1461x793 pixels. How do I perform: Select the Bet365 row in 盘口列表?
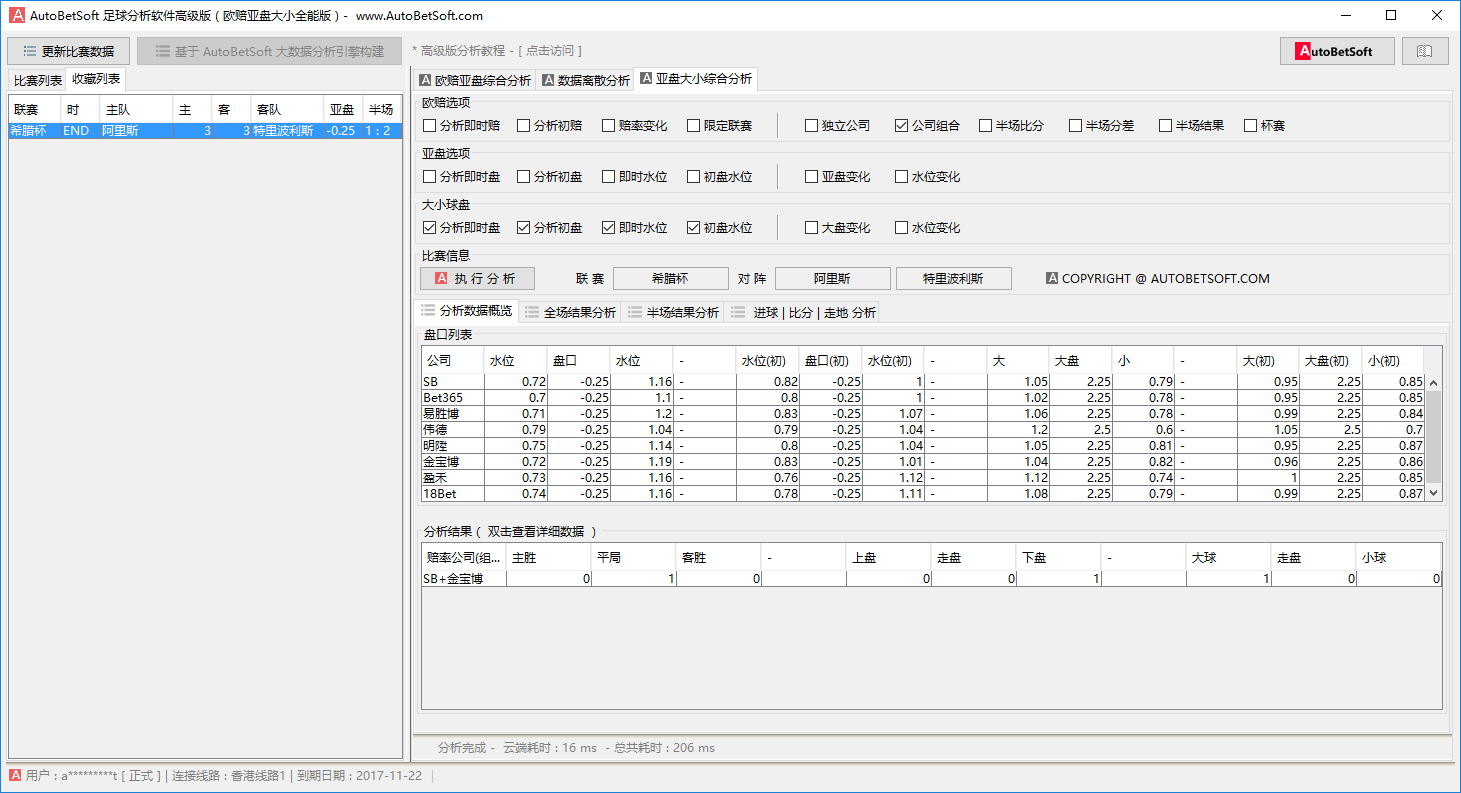[x=924, y=398]
